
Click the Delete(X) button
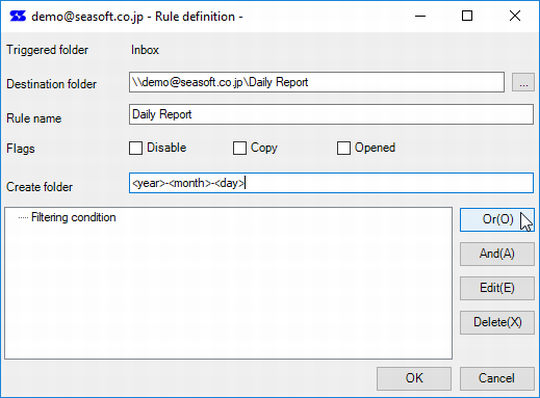tap(497, 322)
